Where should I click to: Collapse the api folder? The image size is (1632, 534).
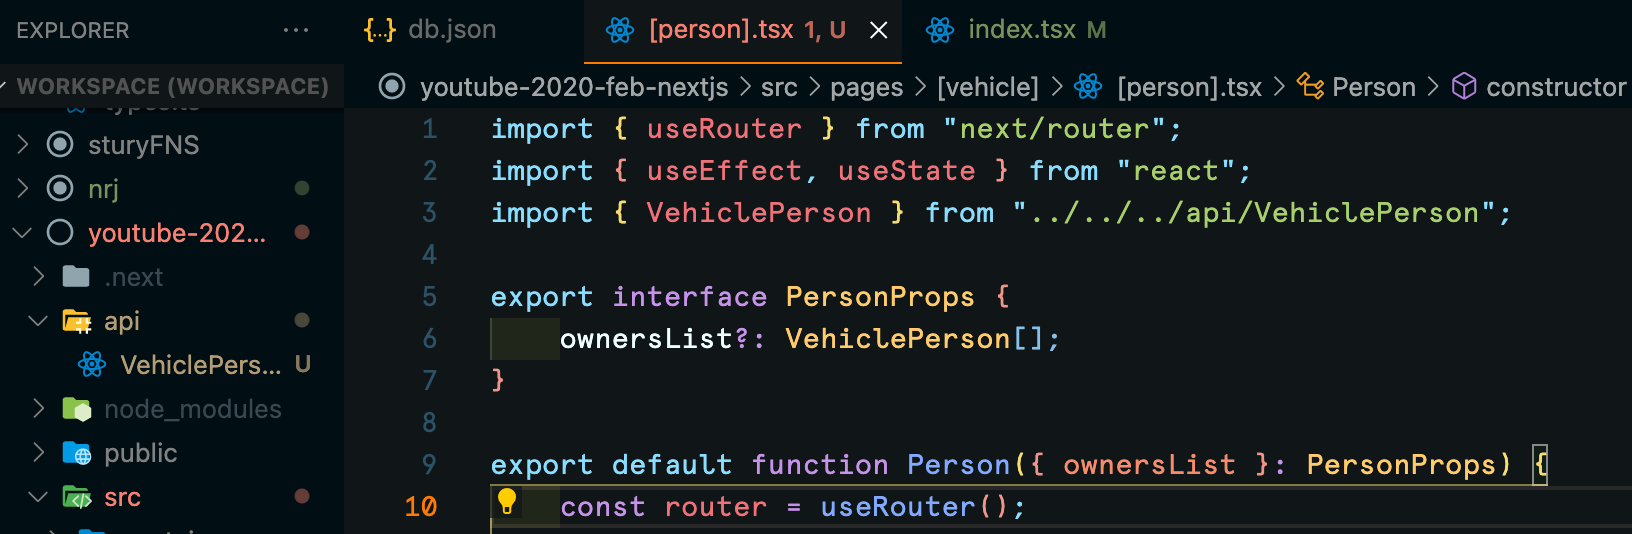[x=38, y=321]
